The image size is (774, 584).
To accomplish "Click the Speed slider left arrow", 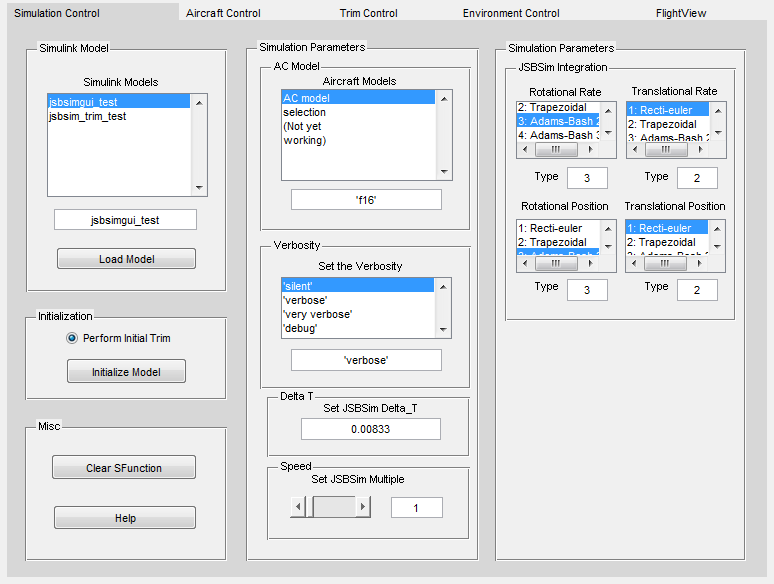I will [298, 507].
